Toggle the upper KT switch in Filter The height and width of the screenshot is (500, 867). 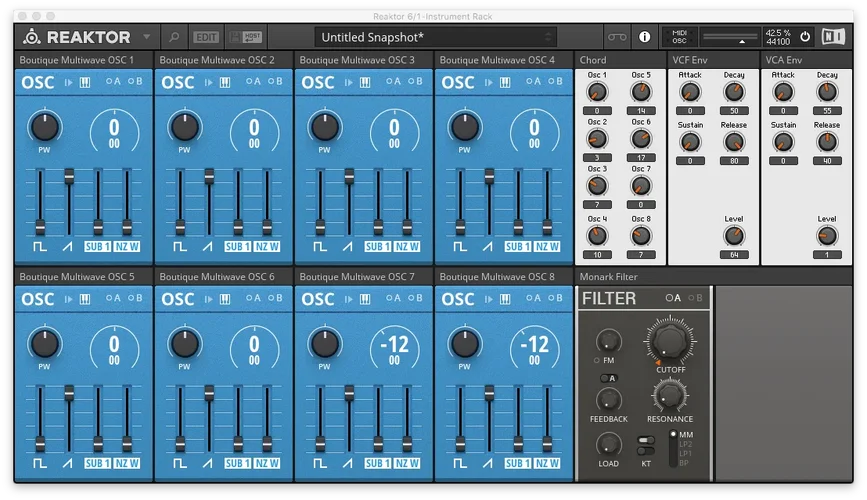(646, 440)
